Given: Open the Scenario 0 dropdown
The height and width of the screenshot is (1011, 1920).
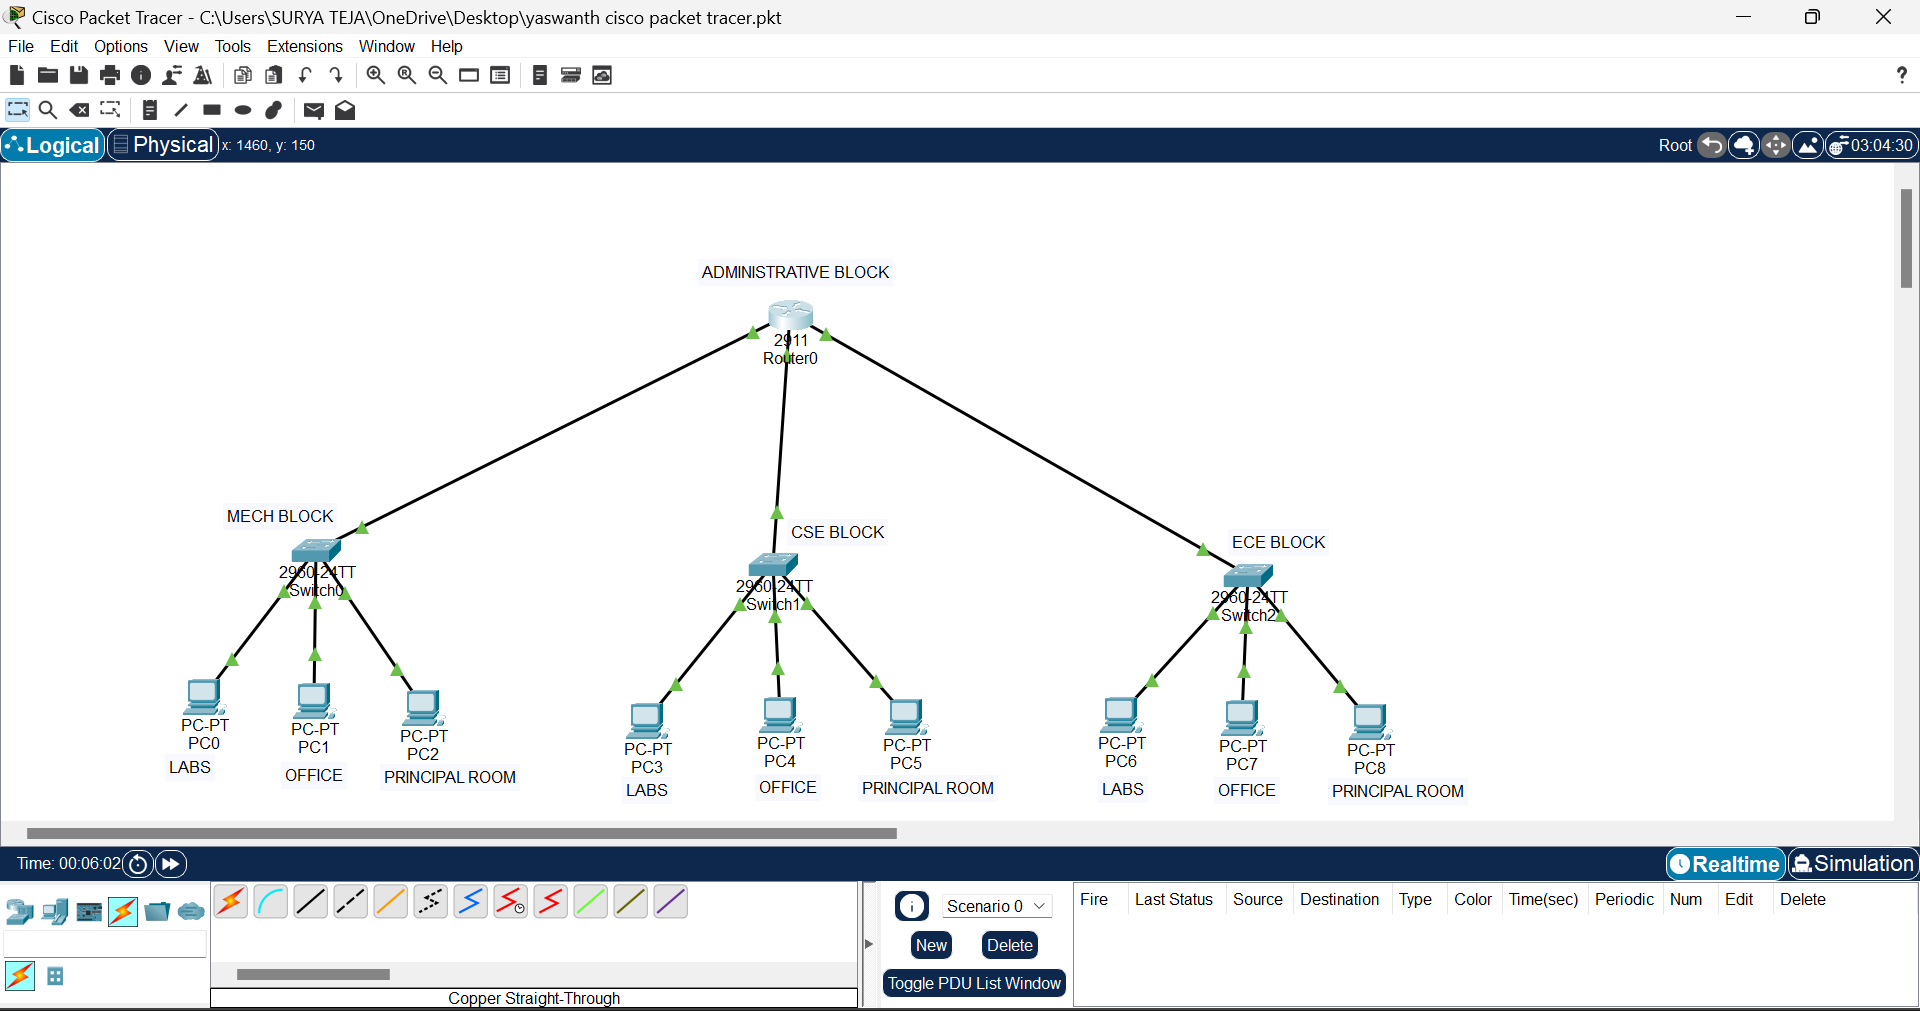Looking at the screenshot, I should point(996,906).
